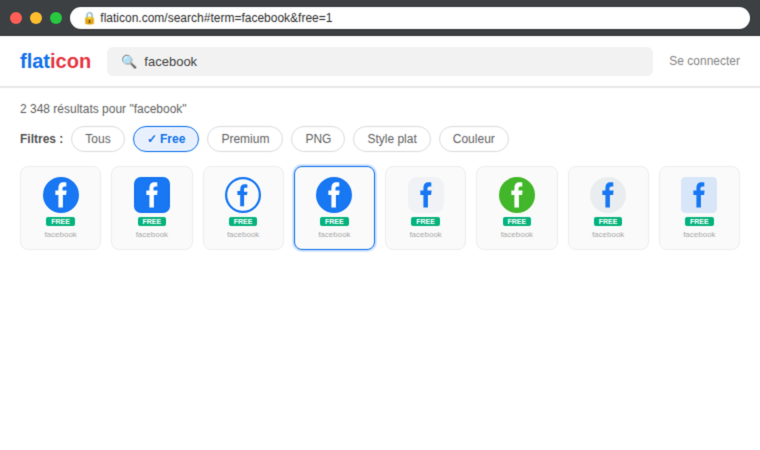Click the lock icon in address bar
Image resolution: width=760 pixels, height=450 pixels.
[89, 18]
